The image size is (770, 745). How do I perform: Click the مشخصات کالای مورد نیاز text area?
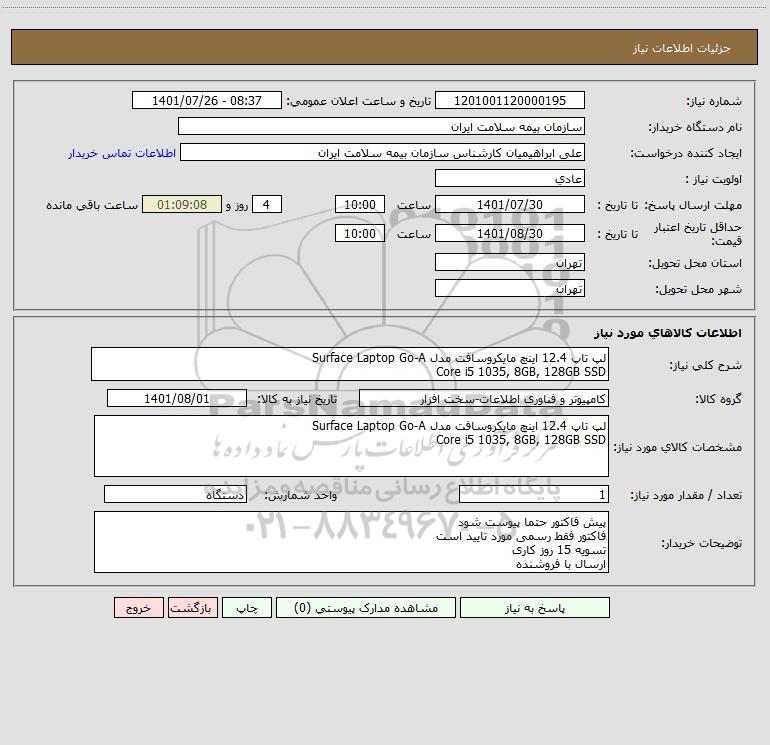point(351,446)
